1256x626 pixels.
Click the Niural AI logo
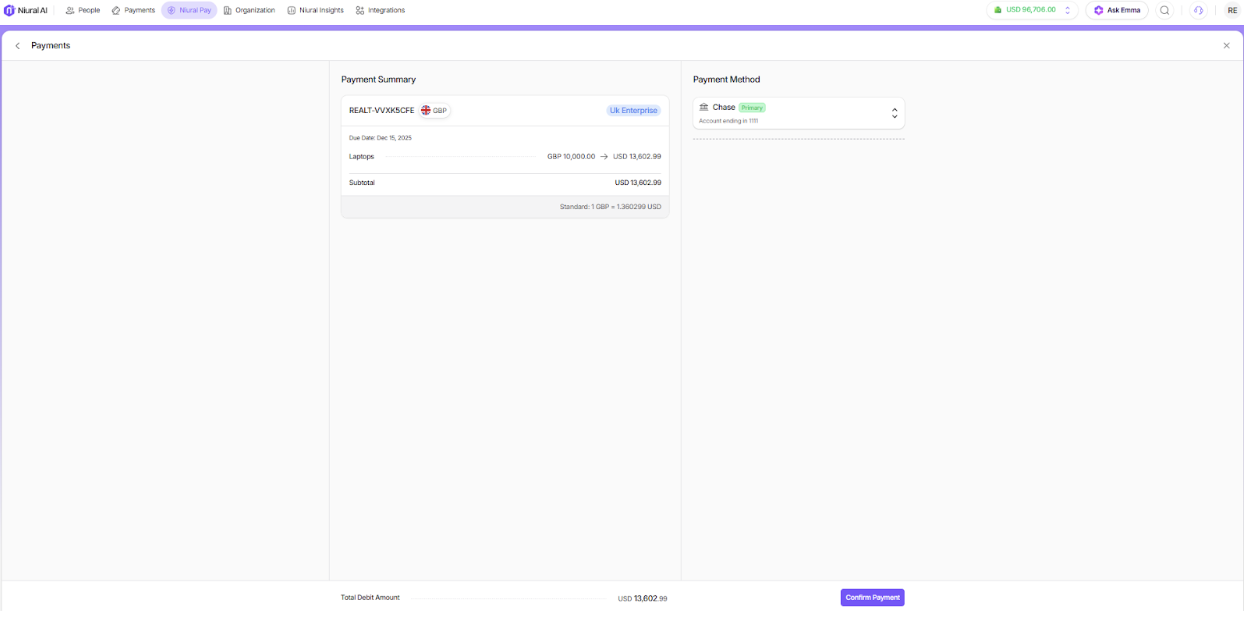[x=26, y=10]
